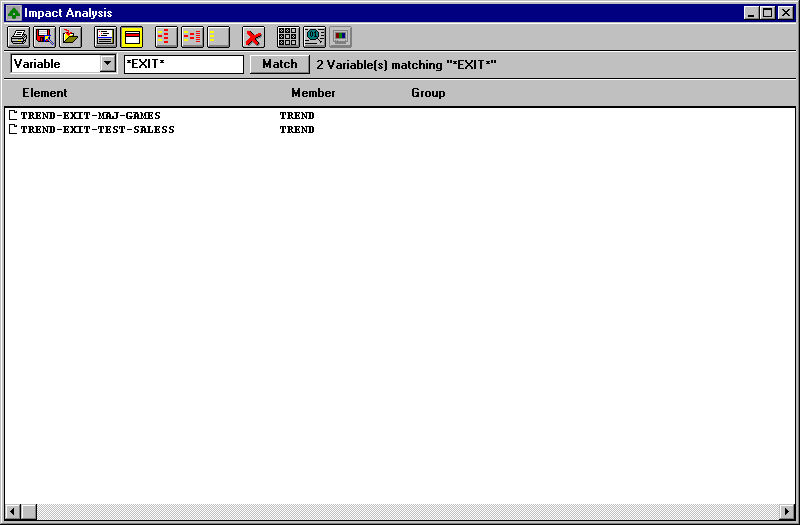Screen dimensions: 800x525
Task: Click the printer icon in toolbar
Action: (x=19, y=38)
